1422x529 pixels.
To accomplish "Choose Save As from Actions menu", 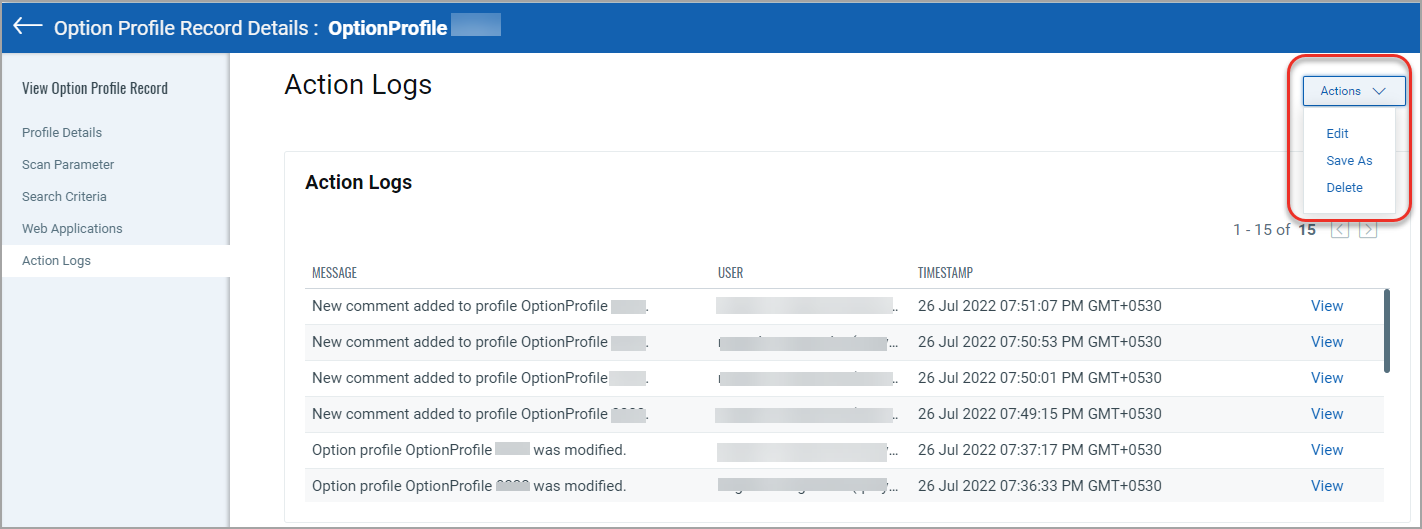I will click(1348, 161).
